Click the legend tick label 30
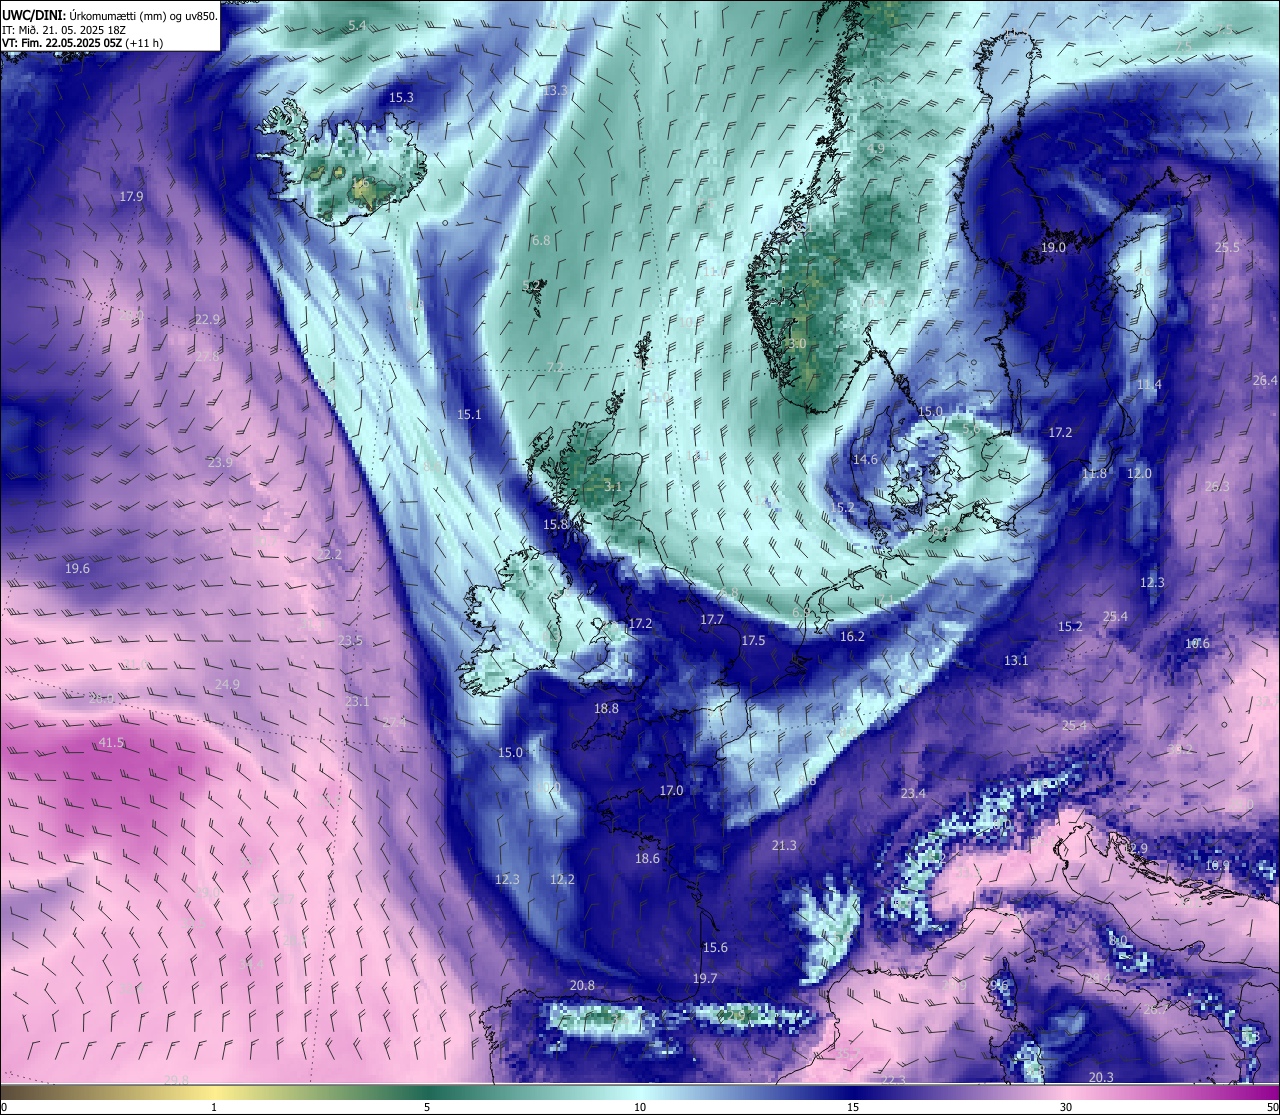Image resolution: width=1280 pixels, height=1115 pixels. click(x=1066, y=1107)
